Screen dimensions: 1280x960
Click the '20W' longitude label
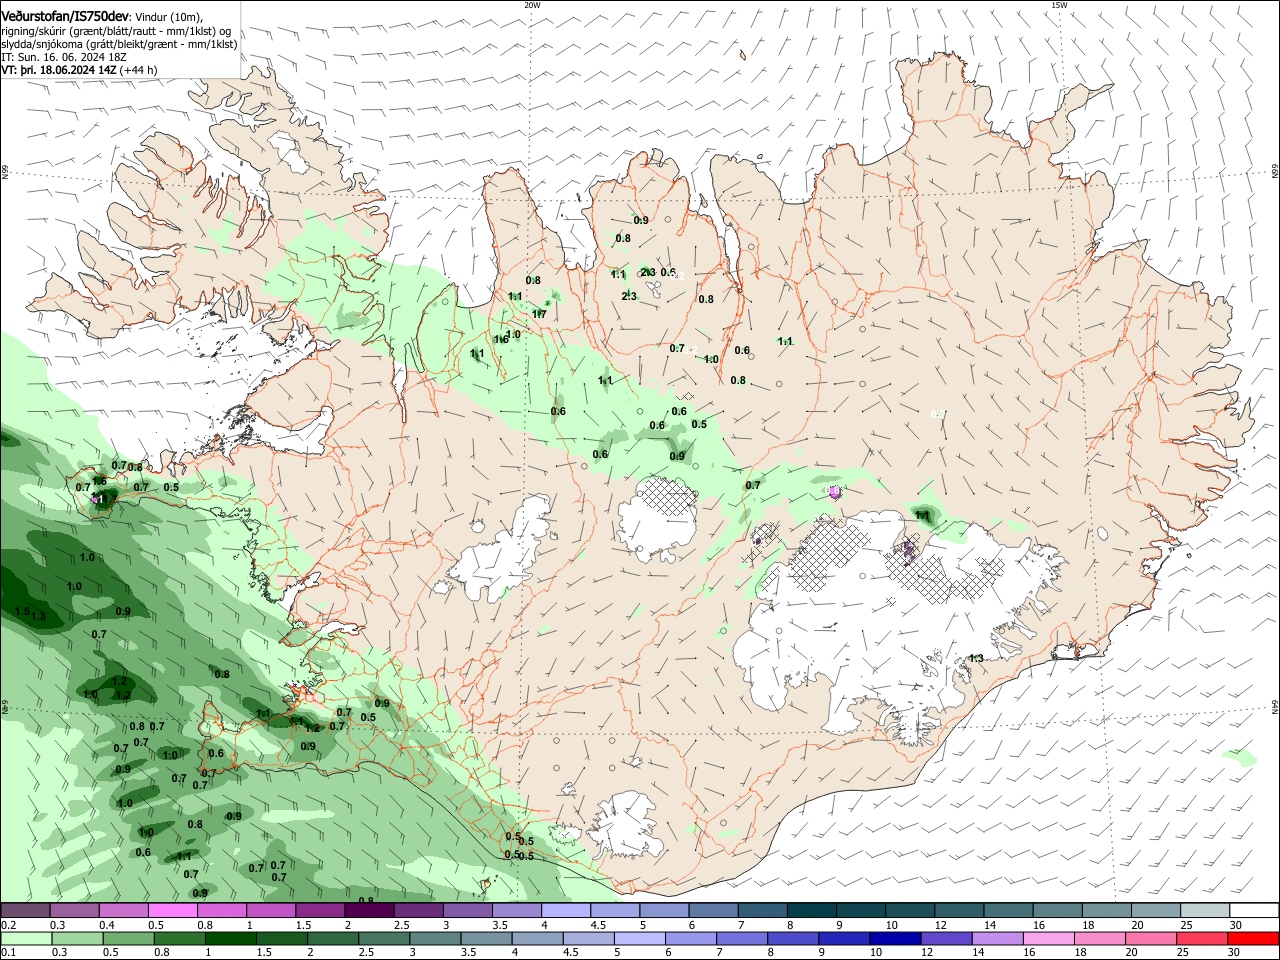click(532, 5)
